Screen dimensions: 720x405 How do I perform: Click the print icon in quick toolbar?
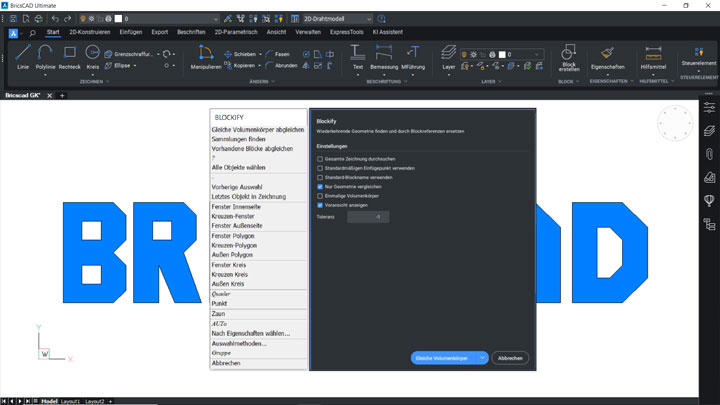pos(39,19)
